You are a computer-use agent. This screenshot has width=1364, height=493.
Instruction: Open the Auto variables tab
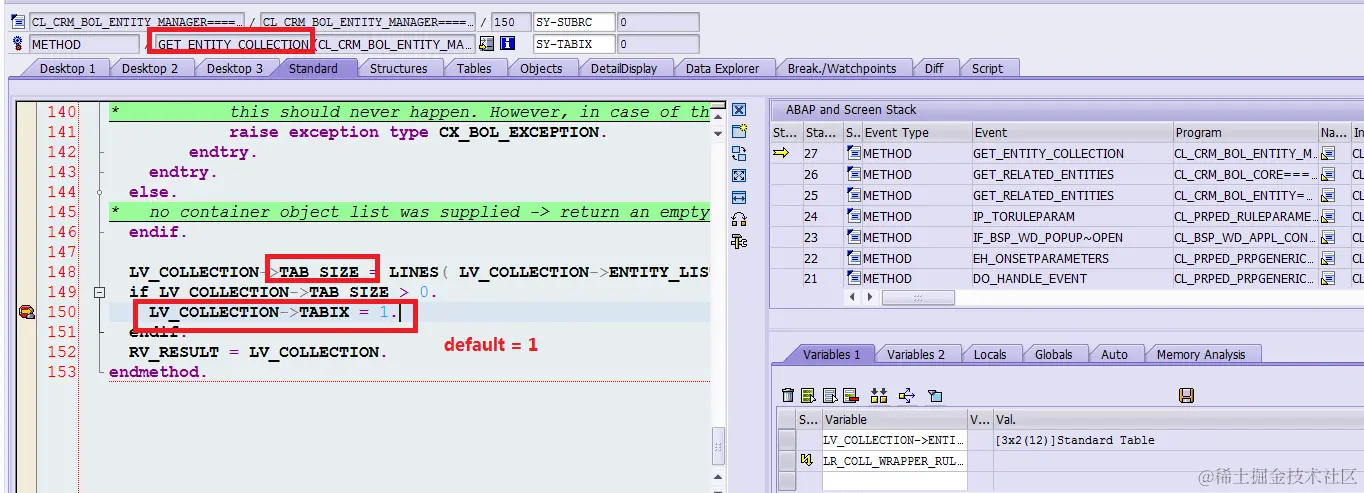(x=1114, y=354)
